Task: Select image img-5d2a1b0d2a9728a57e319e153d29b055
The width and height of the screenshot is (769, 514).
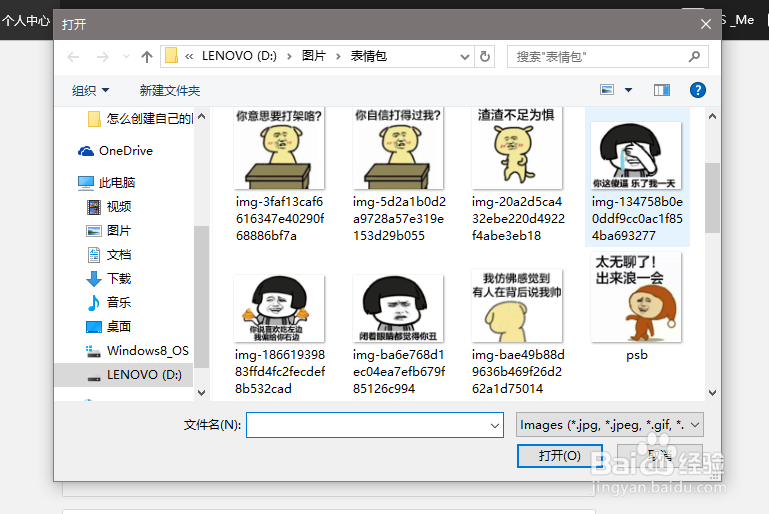Action: [399, 176]
